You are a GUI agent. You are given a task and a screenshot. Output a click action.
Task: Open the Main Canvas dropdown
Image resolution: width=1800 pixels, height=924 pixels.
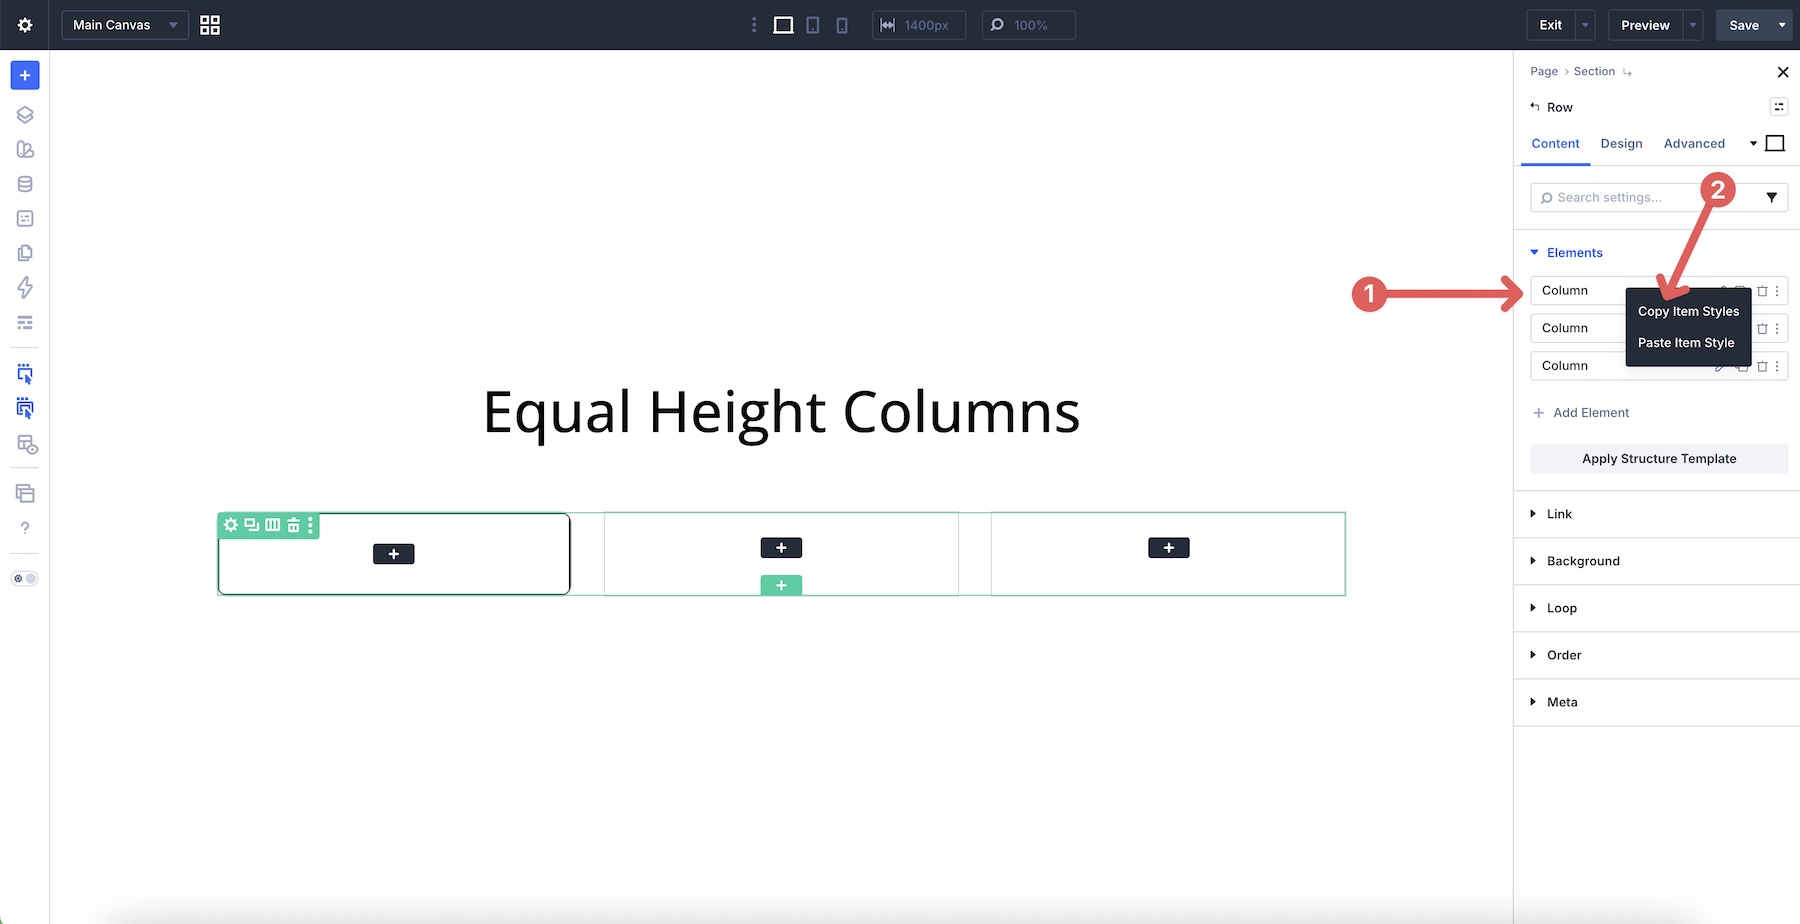125,25
